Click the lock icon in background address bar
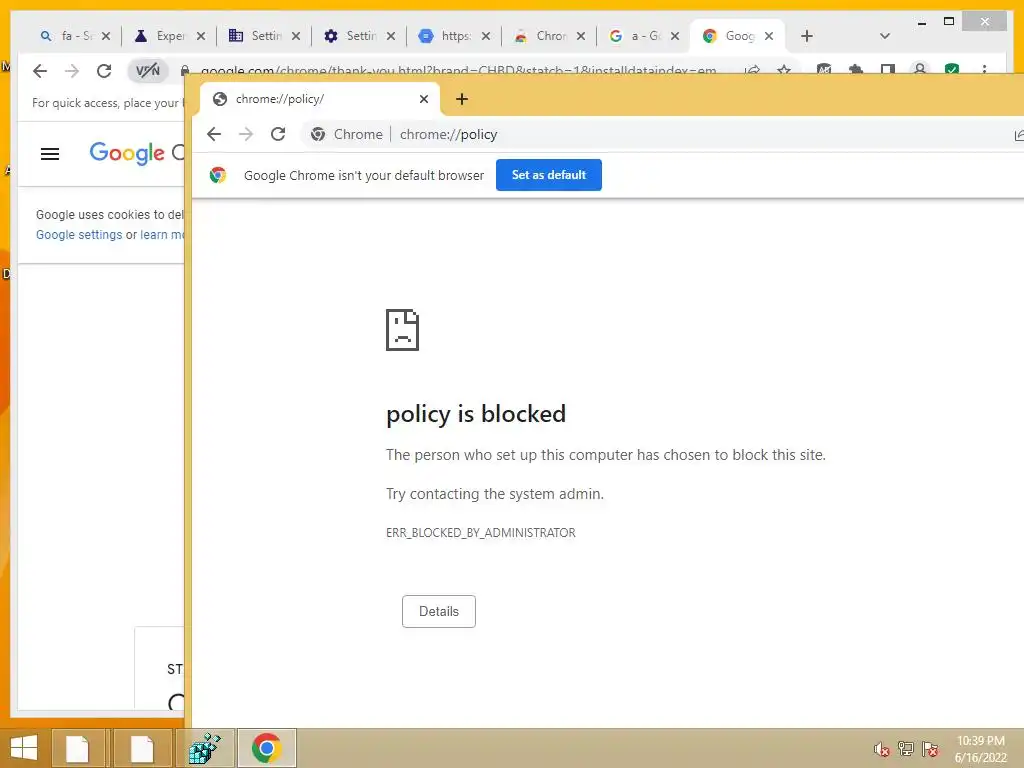The width and height of the screenshot is (1024, 768). click(x=185, y=70)
